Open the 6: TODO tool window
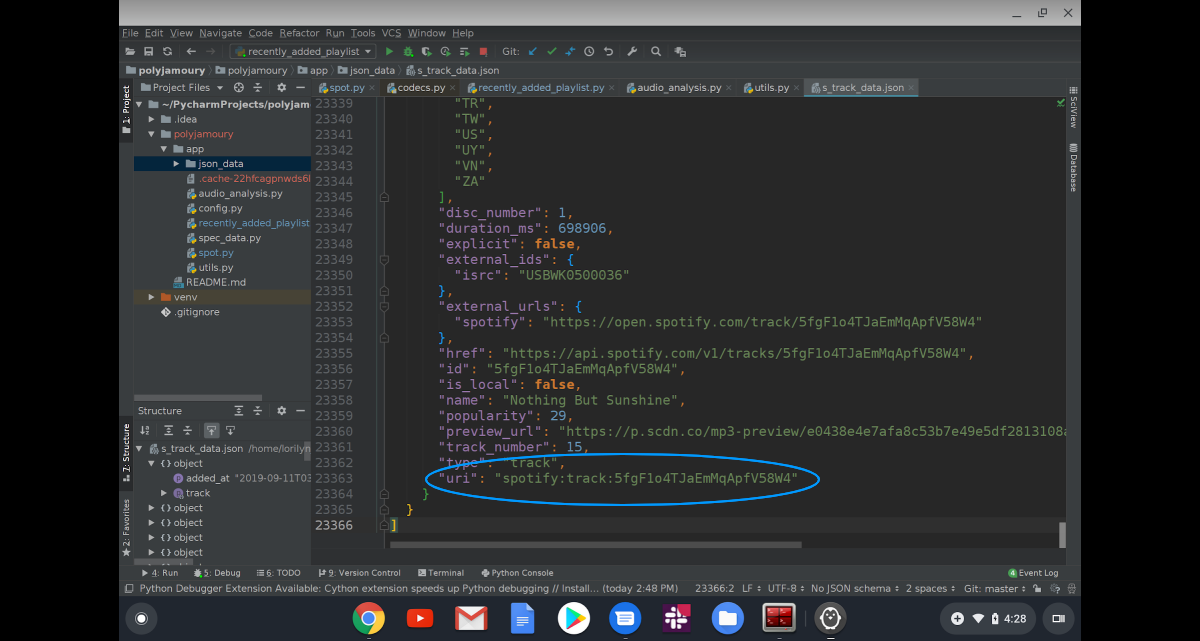This screenshot has width=1200, height=641. (278, 573)
